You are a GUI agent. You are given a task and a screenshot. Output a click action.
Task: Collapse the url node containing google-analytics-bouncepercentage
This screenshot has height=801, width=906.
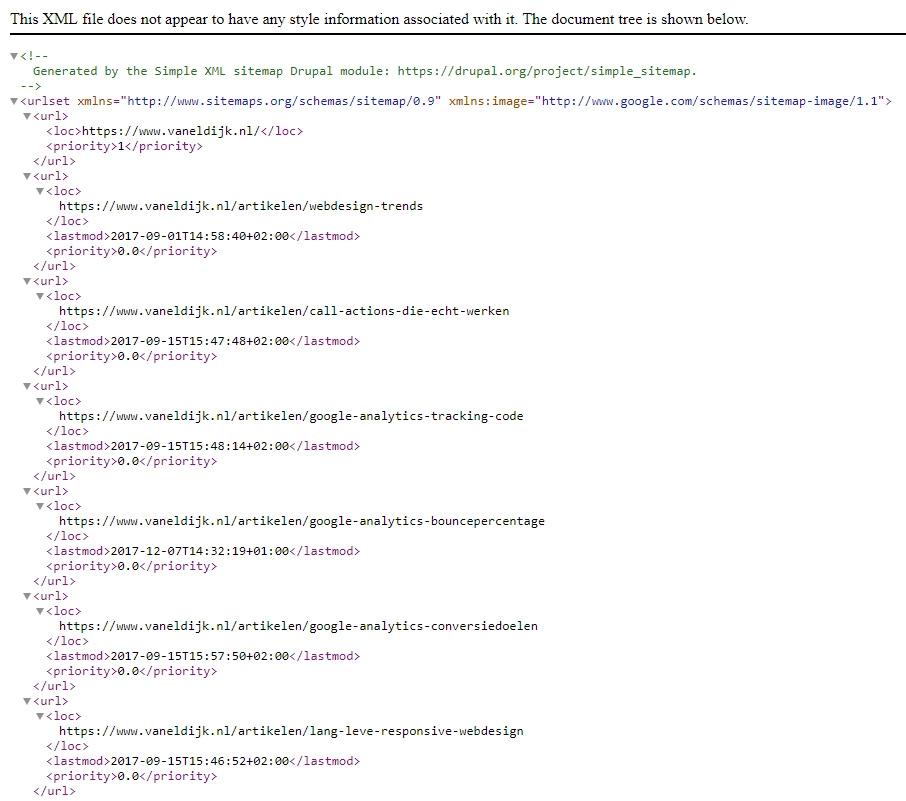(x=27, y=491)
